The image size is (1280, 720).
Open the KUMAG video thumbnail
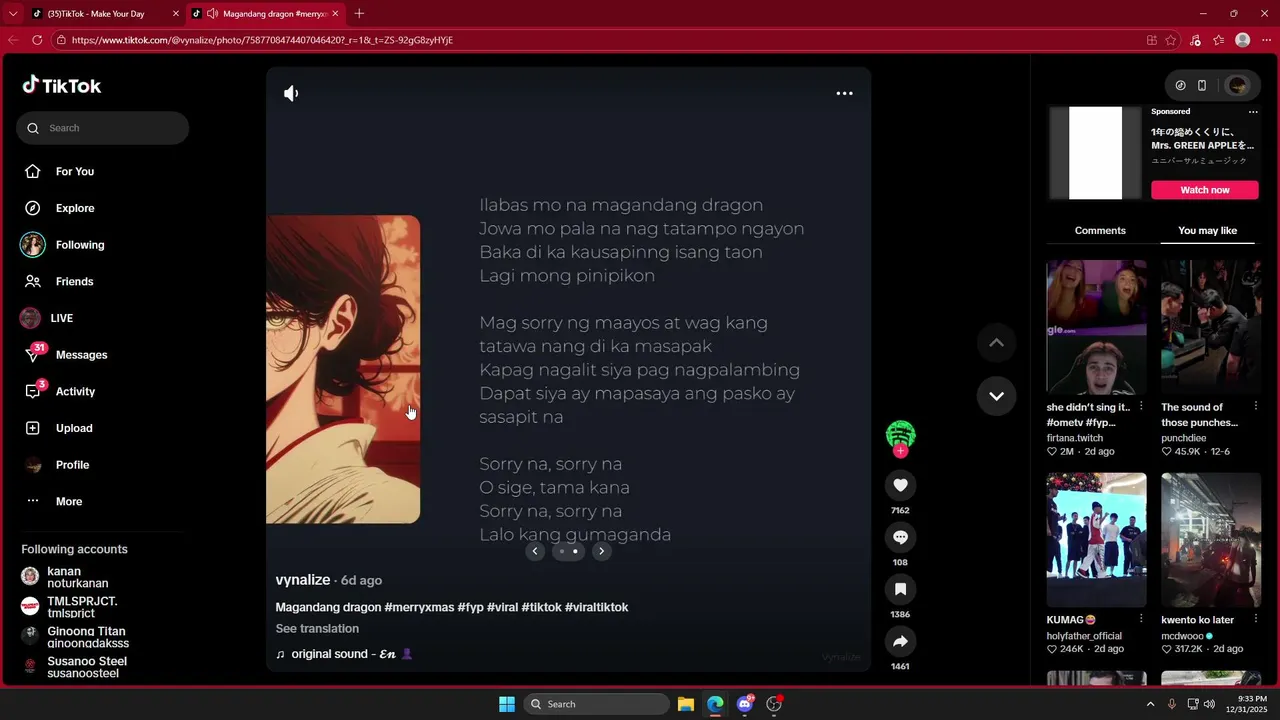[1096, 540]
